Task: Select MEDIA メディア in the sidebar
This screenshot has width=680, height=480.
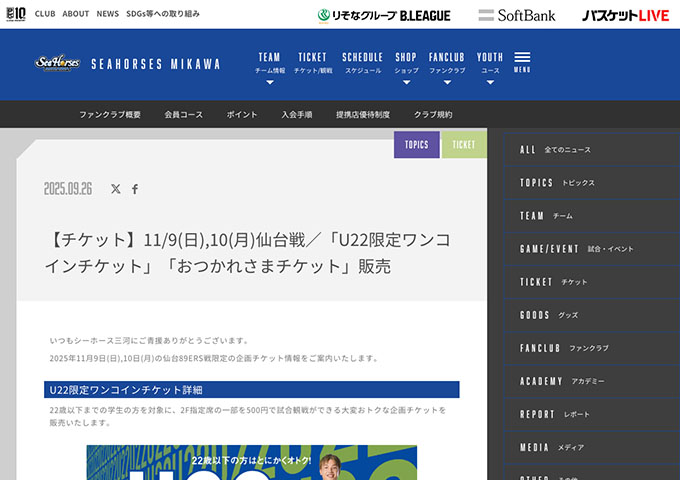Action: [592, 447]
